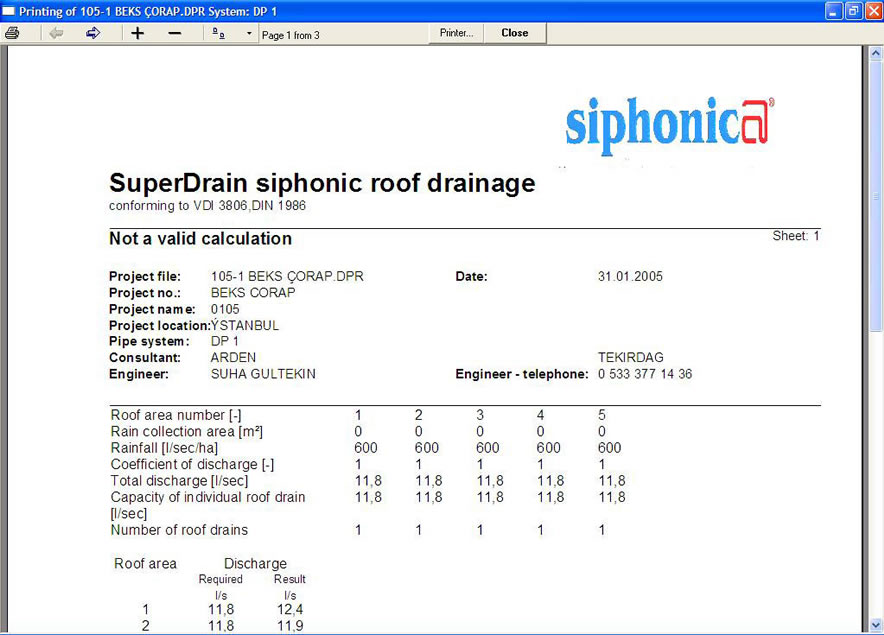The image size is (884, 635).
Task: Minimize the print preview window
Action: point(833,11)
